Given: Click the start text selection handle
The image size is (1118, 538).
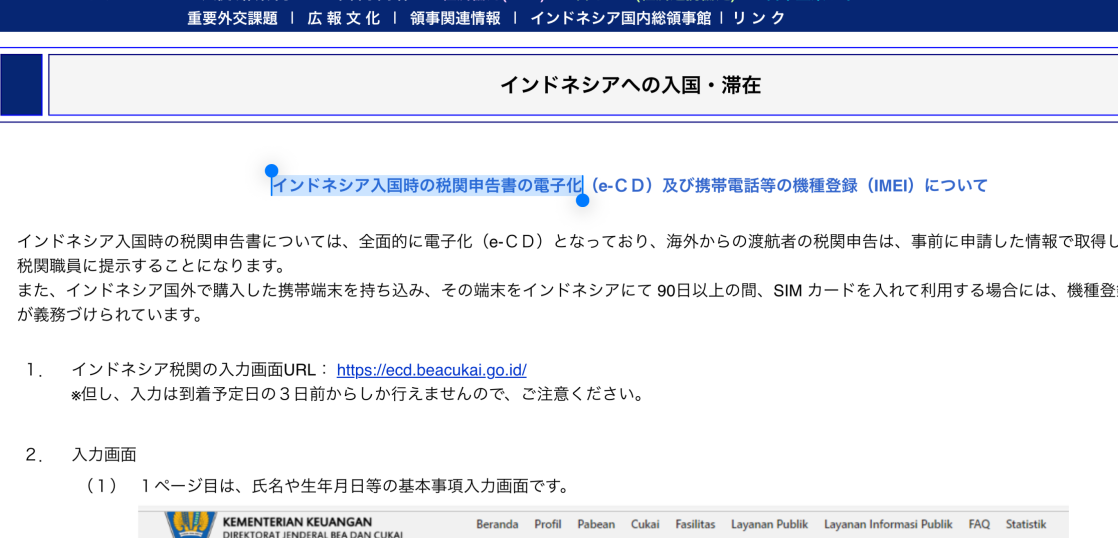Looking at the screenshot, I should [x=271, y=171].
